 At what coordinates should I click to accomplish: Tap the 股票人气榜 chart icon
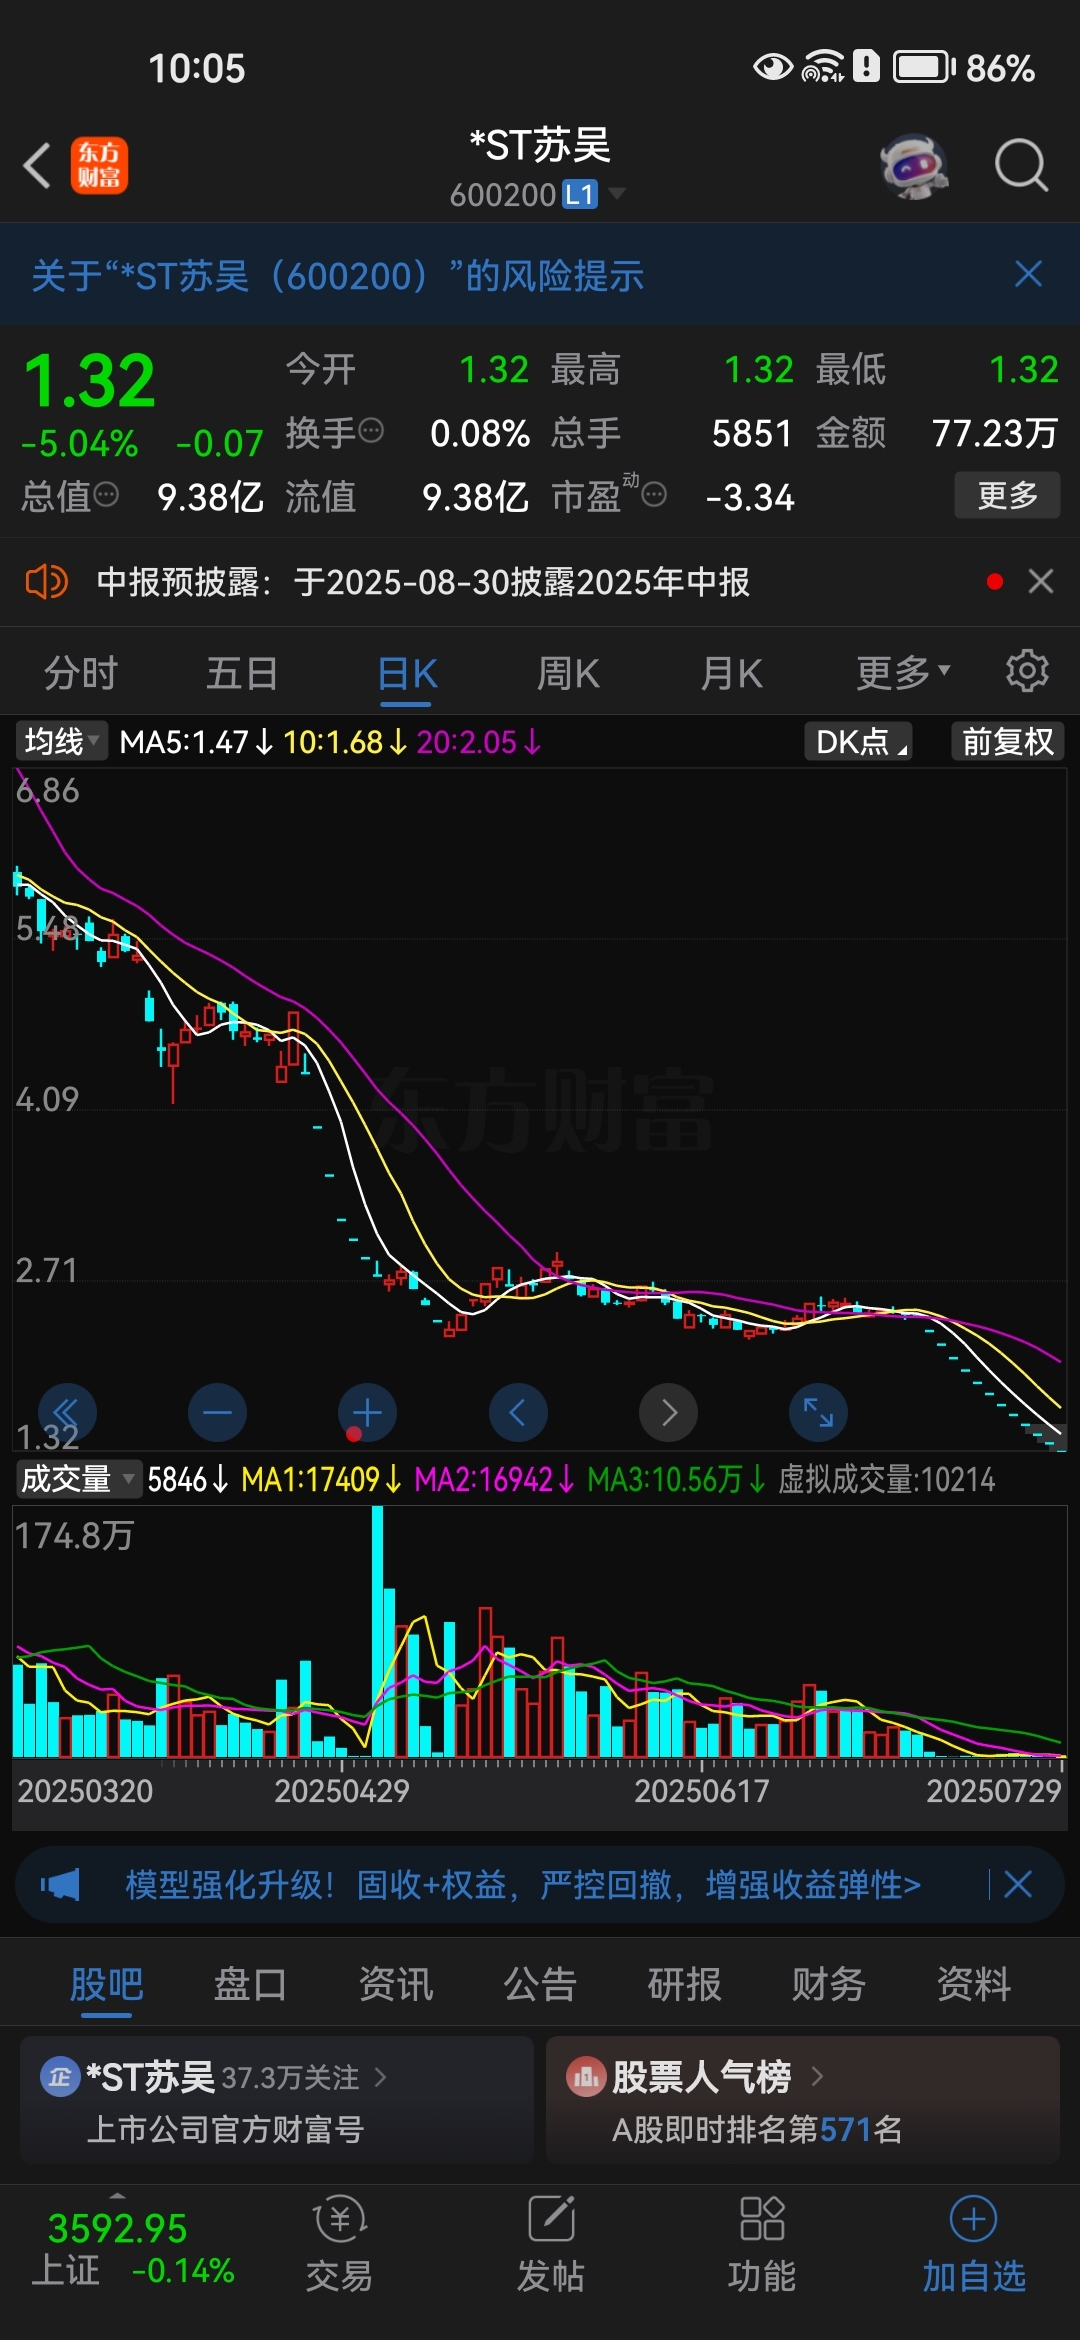586,2077
